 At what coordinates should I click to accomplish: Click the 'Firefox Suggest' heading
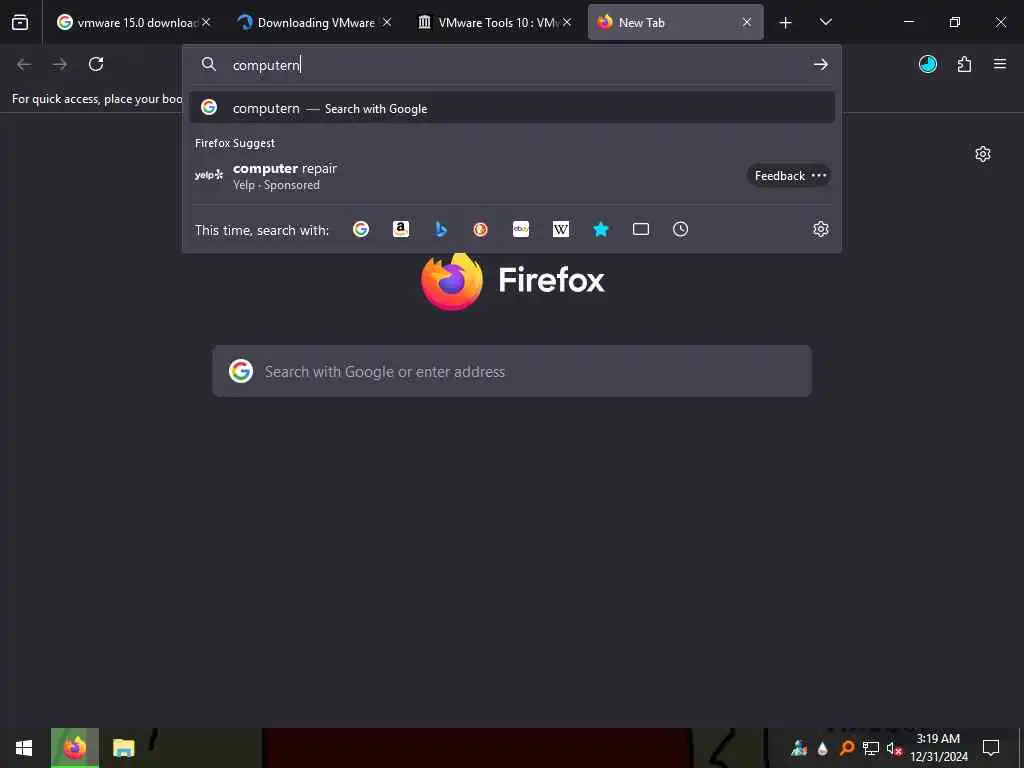[x=235, y=143]
